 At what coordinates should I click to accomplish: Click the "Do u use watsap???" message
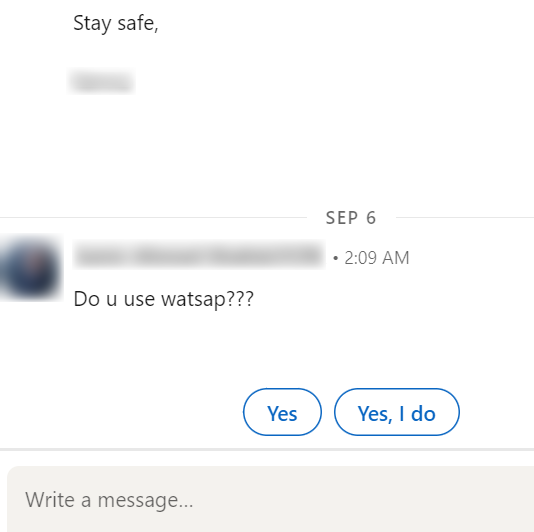point(163,299)
